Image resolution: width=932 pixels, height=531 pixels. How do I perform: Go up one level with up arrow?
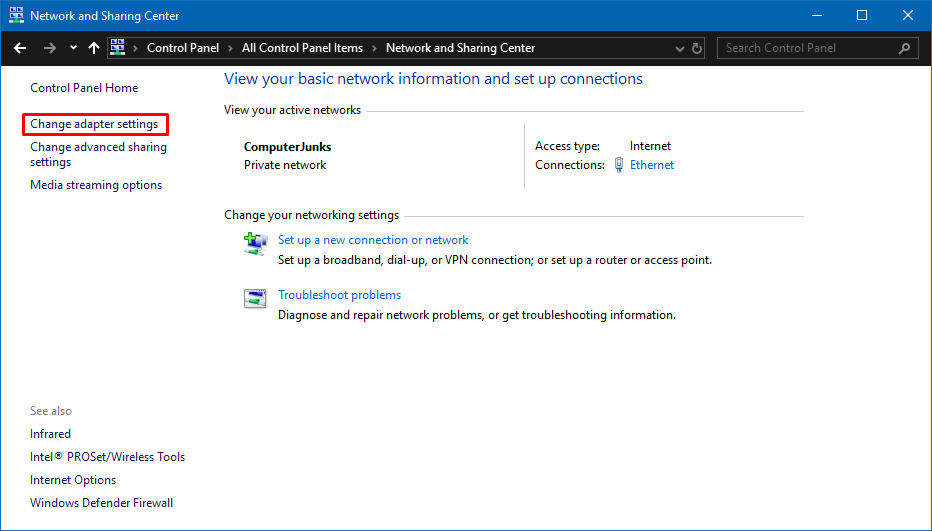94,48
